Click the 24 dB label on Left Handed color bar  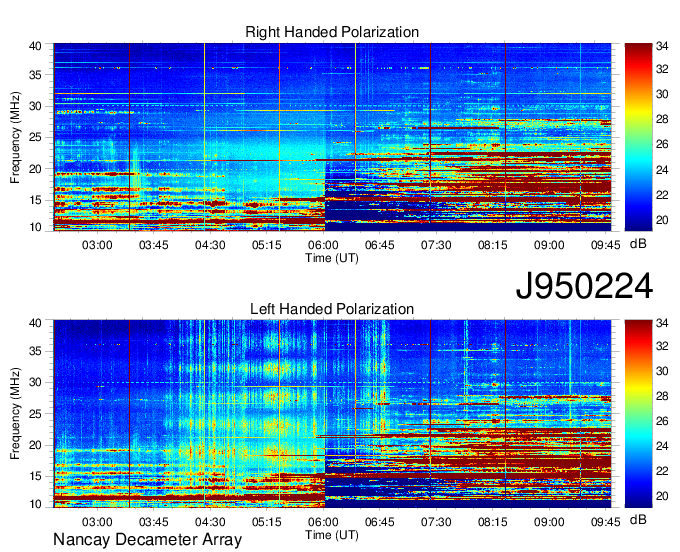pos(662,446)
